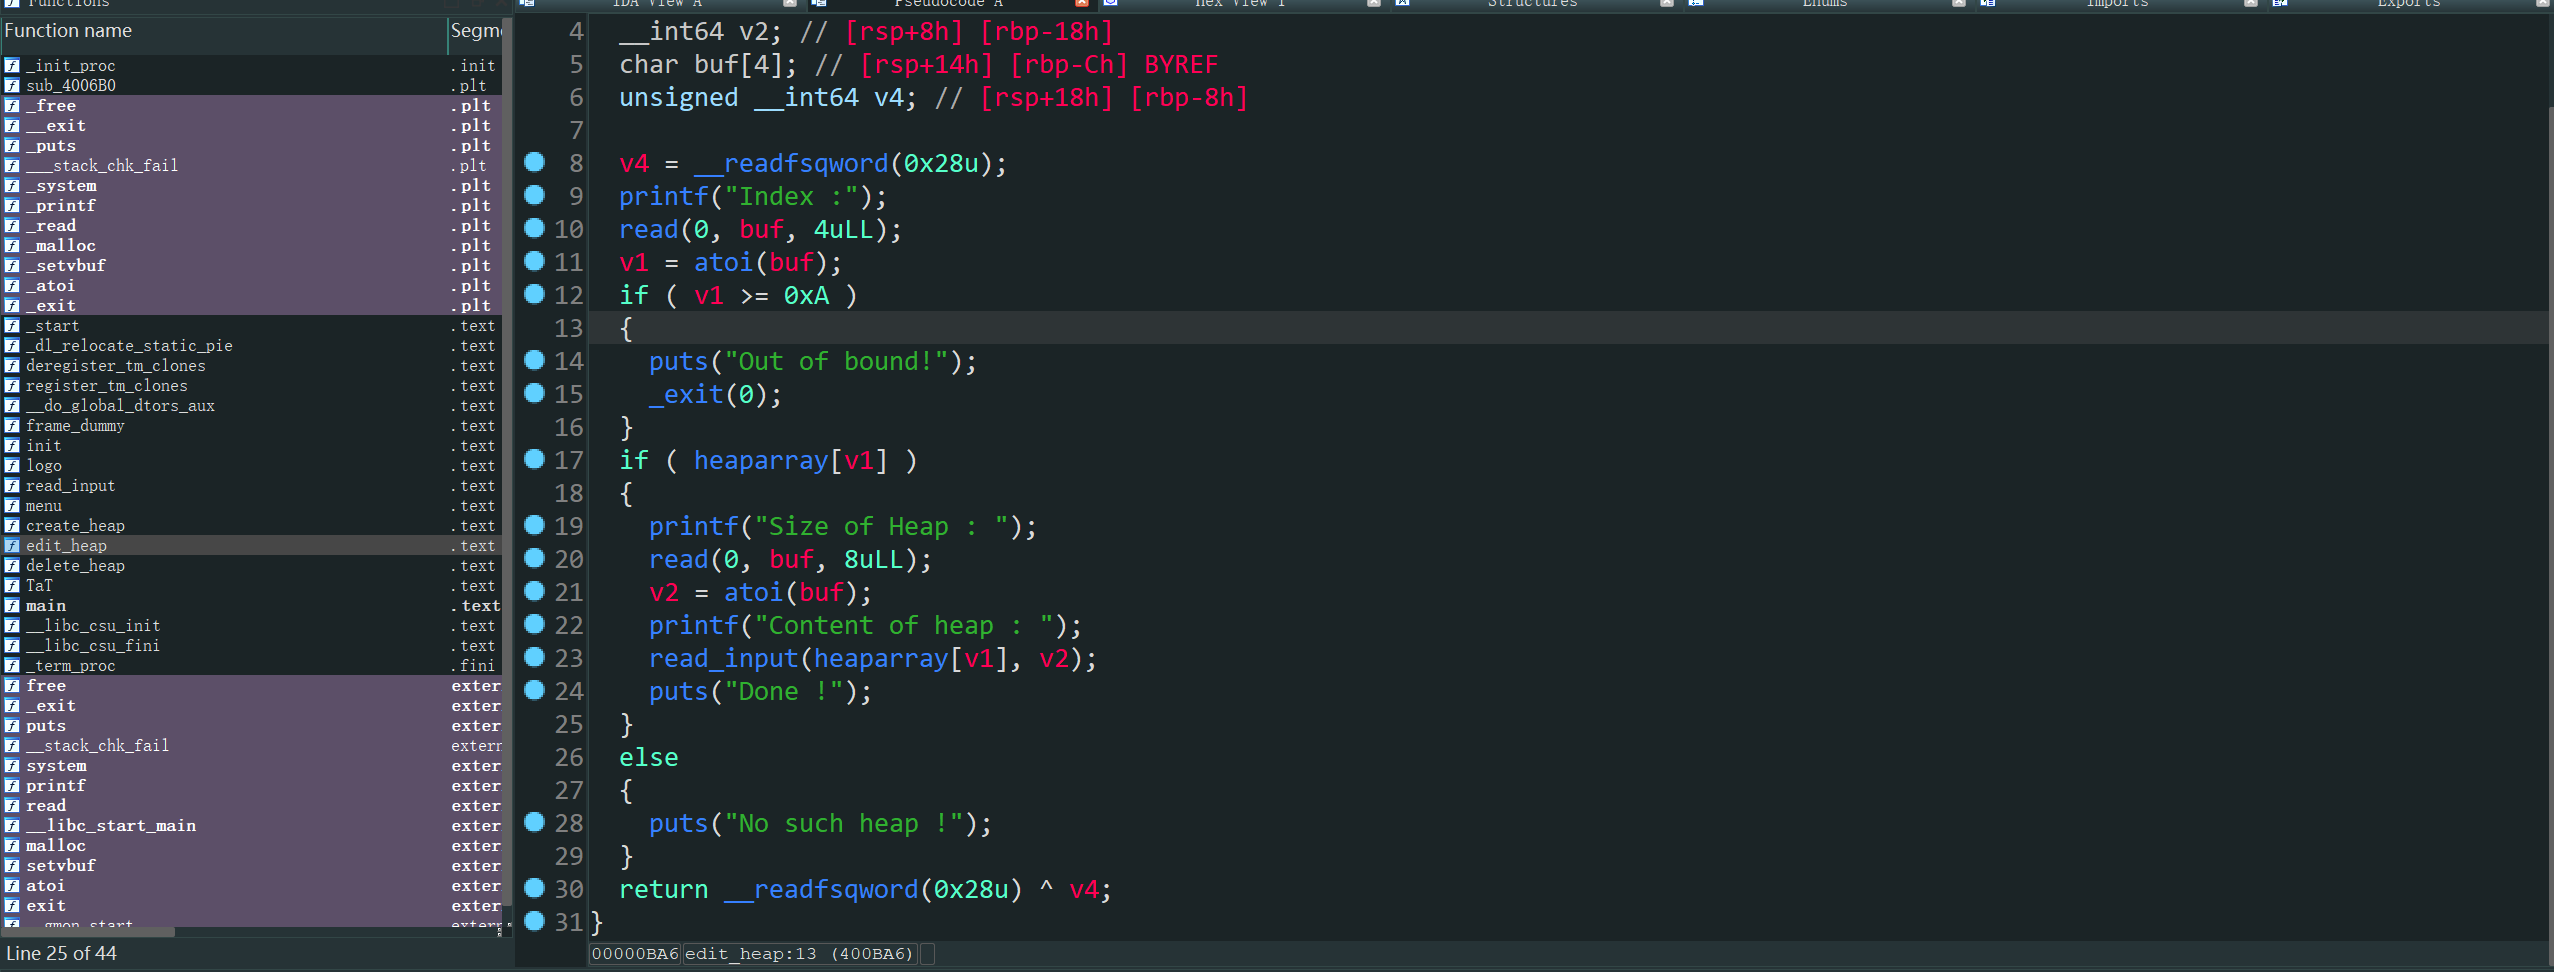Click the function icon beside _setvbuf

click(x=12, y=266)
